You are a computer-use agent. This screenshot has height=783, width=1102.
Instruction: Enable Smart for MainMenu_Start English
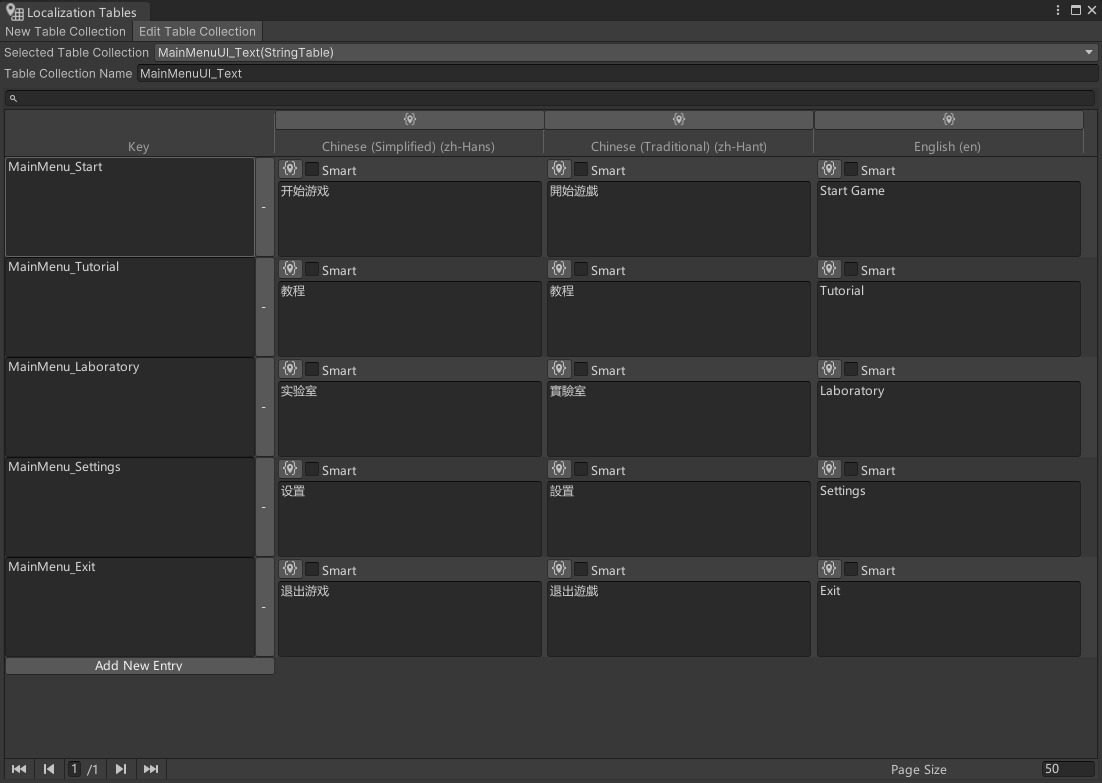(851, 169)
